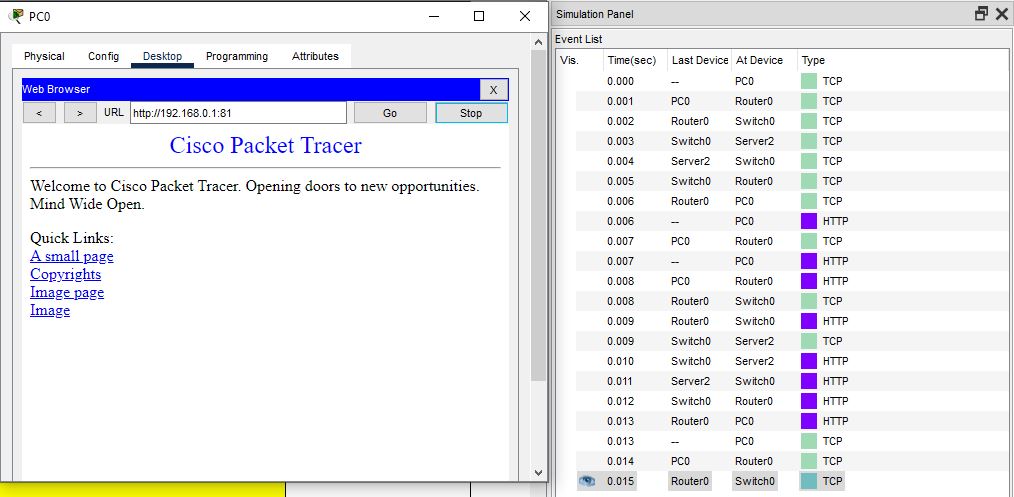Image resolution: width=1014 pixels, height=497 pixels.
Task: Follow the 'Image page' link
Action: coord(67,292)
